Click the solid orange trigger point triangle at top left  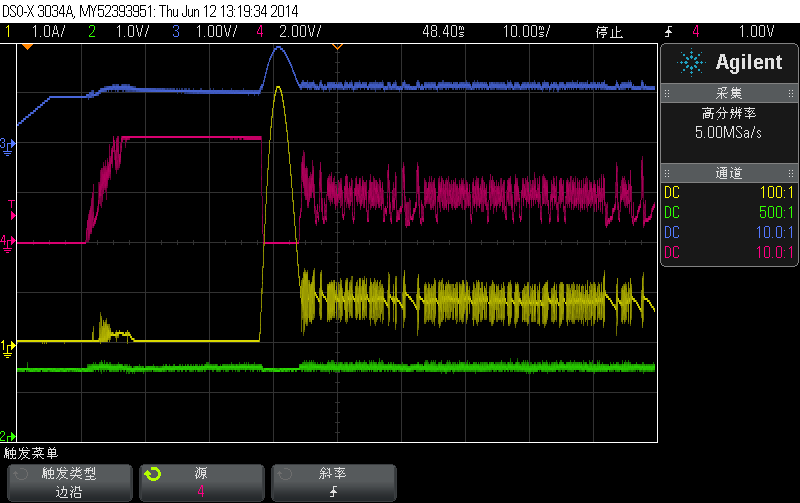(x=28, y=47)
